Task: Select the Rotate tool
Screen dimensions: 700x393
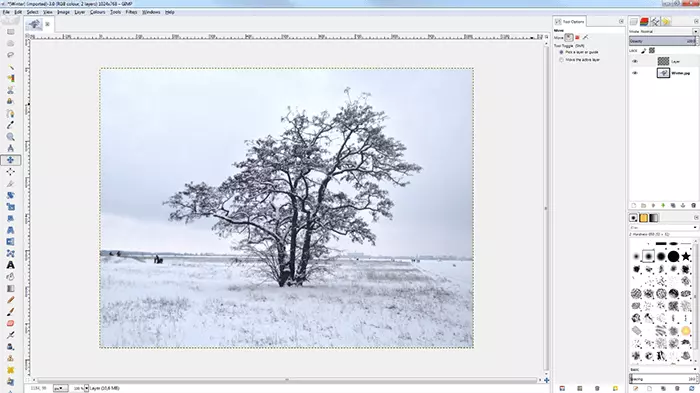Action: [10, 195]
